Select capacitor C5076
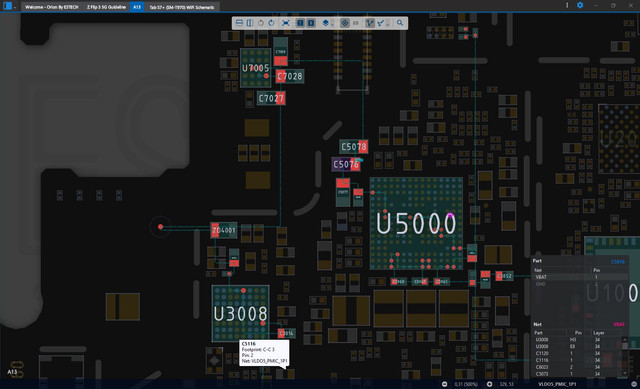This screenshot has width=640, height=389. 346,164
